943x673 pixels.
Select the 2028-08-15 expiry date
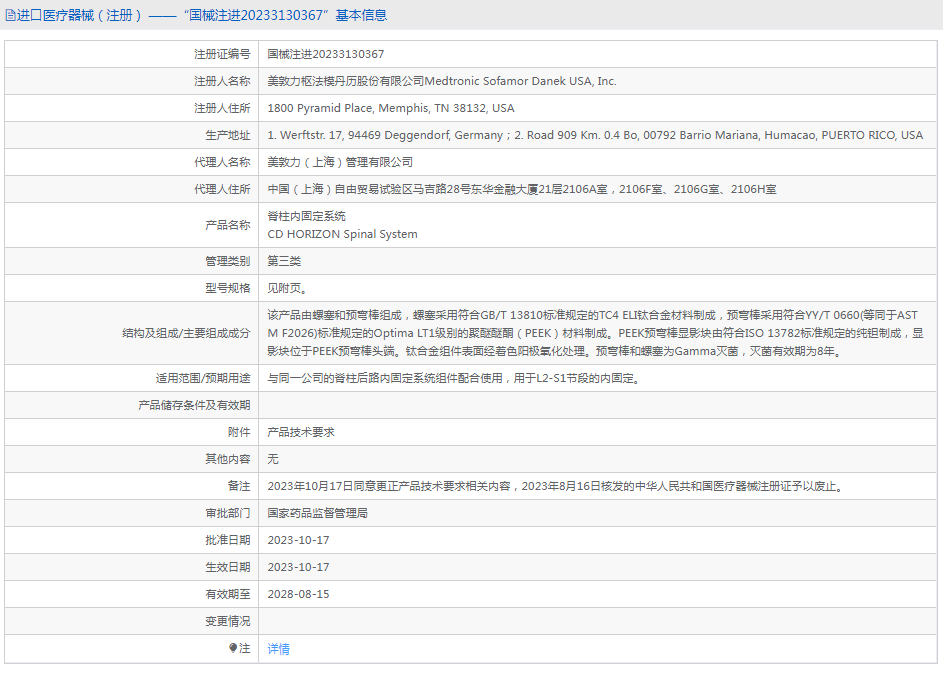(x=298, y=594)
